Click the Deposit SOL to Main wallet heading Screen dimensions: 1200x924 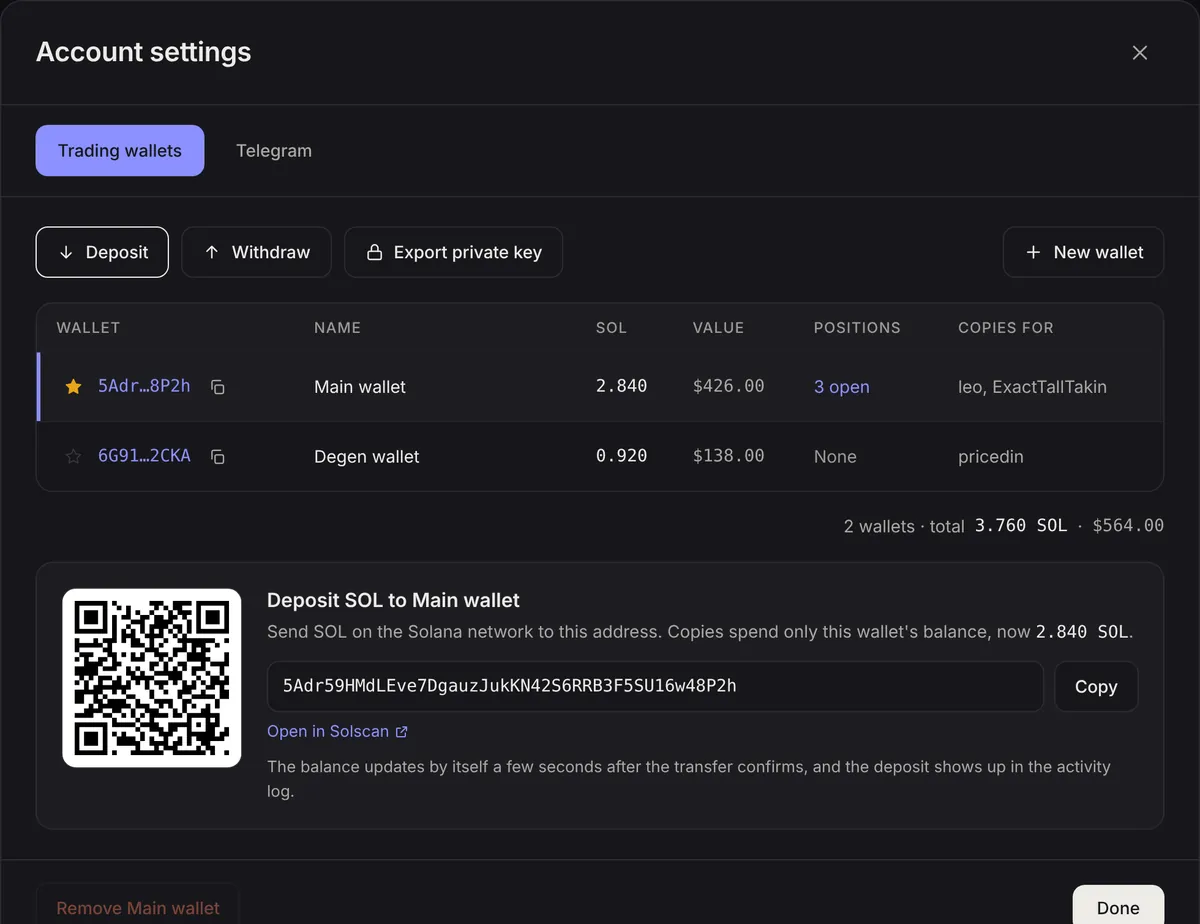[393, 600]
